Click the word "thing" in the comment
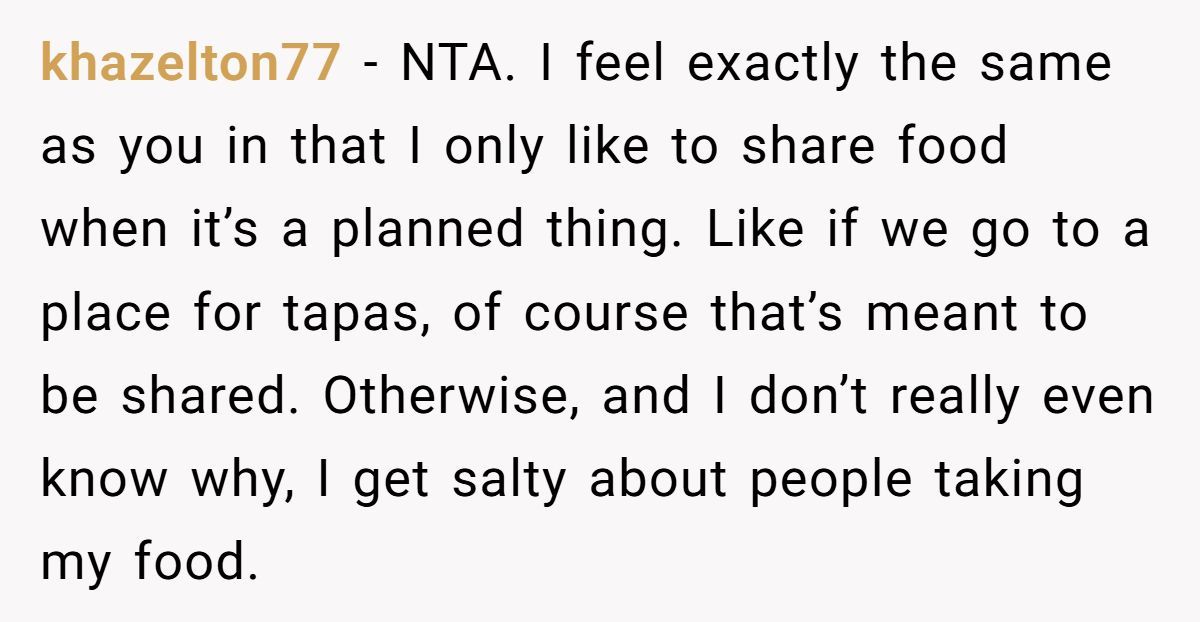Screen dimensions: 1200x622 (x=611, y=231)
